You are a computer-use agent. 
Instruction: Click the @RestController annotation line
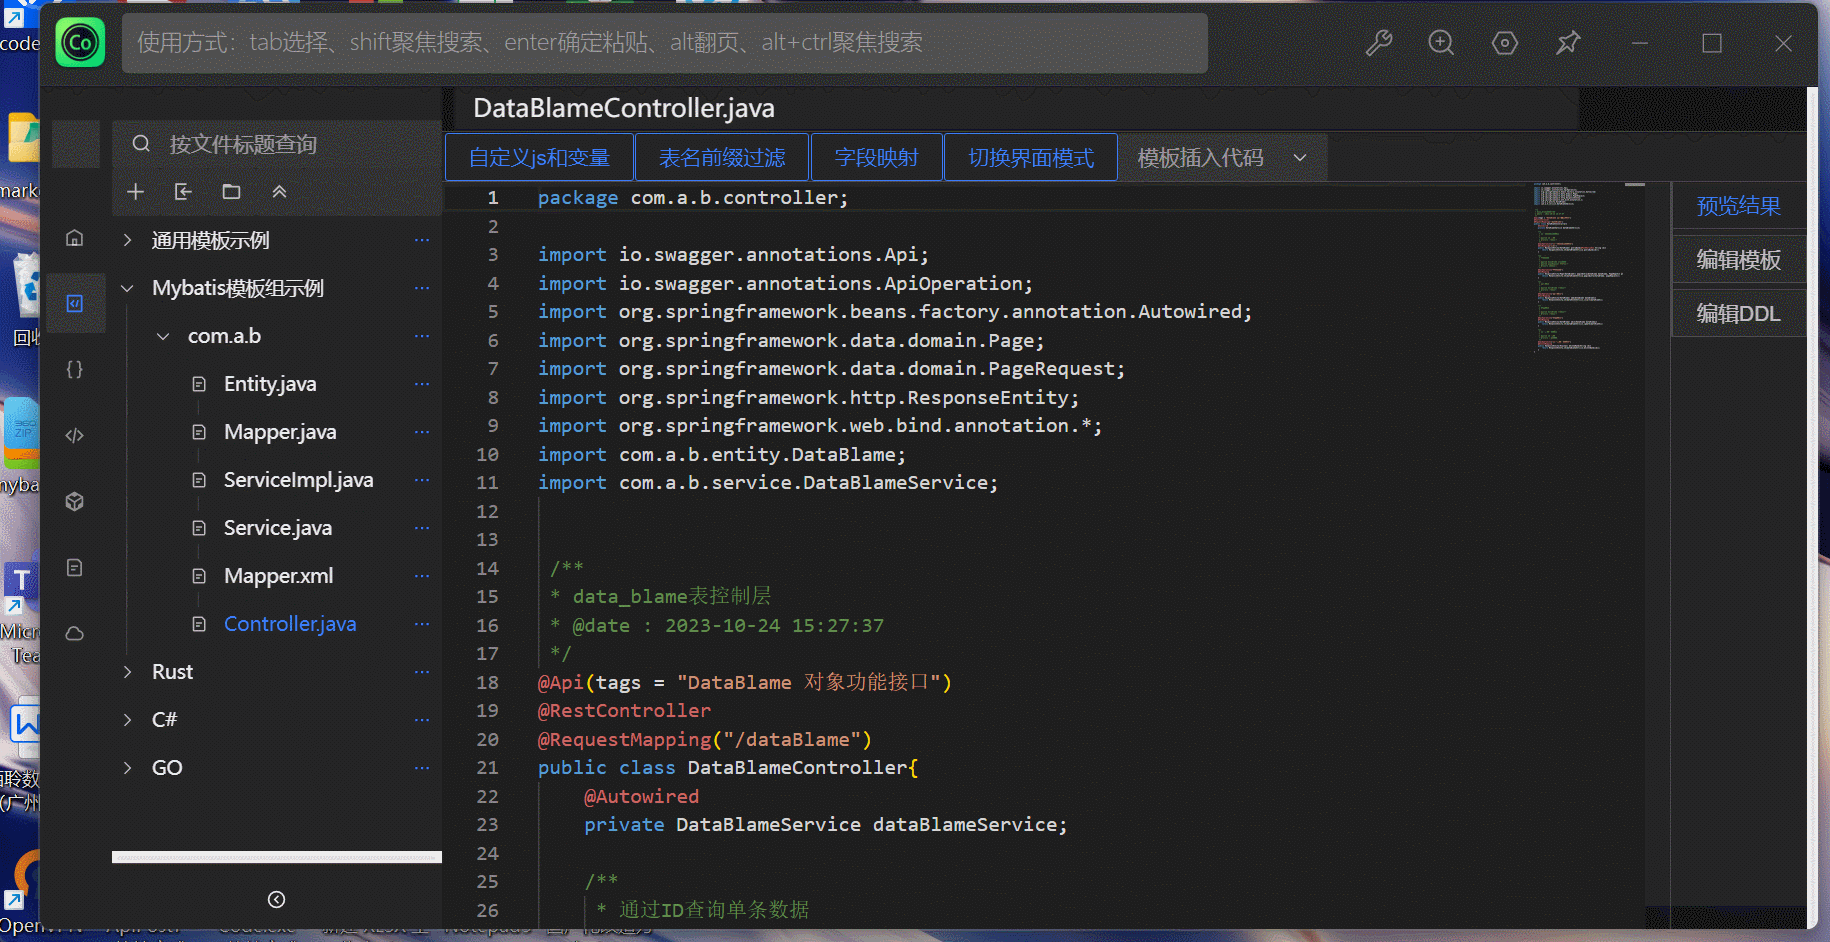[x=625, y=711]
